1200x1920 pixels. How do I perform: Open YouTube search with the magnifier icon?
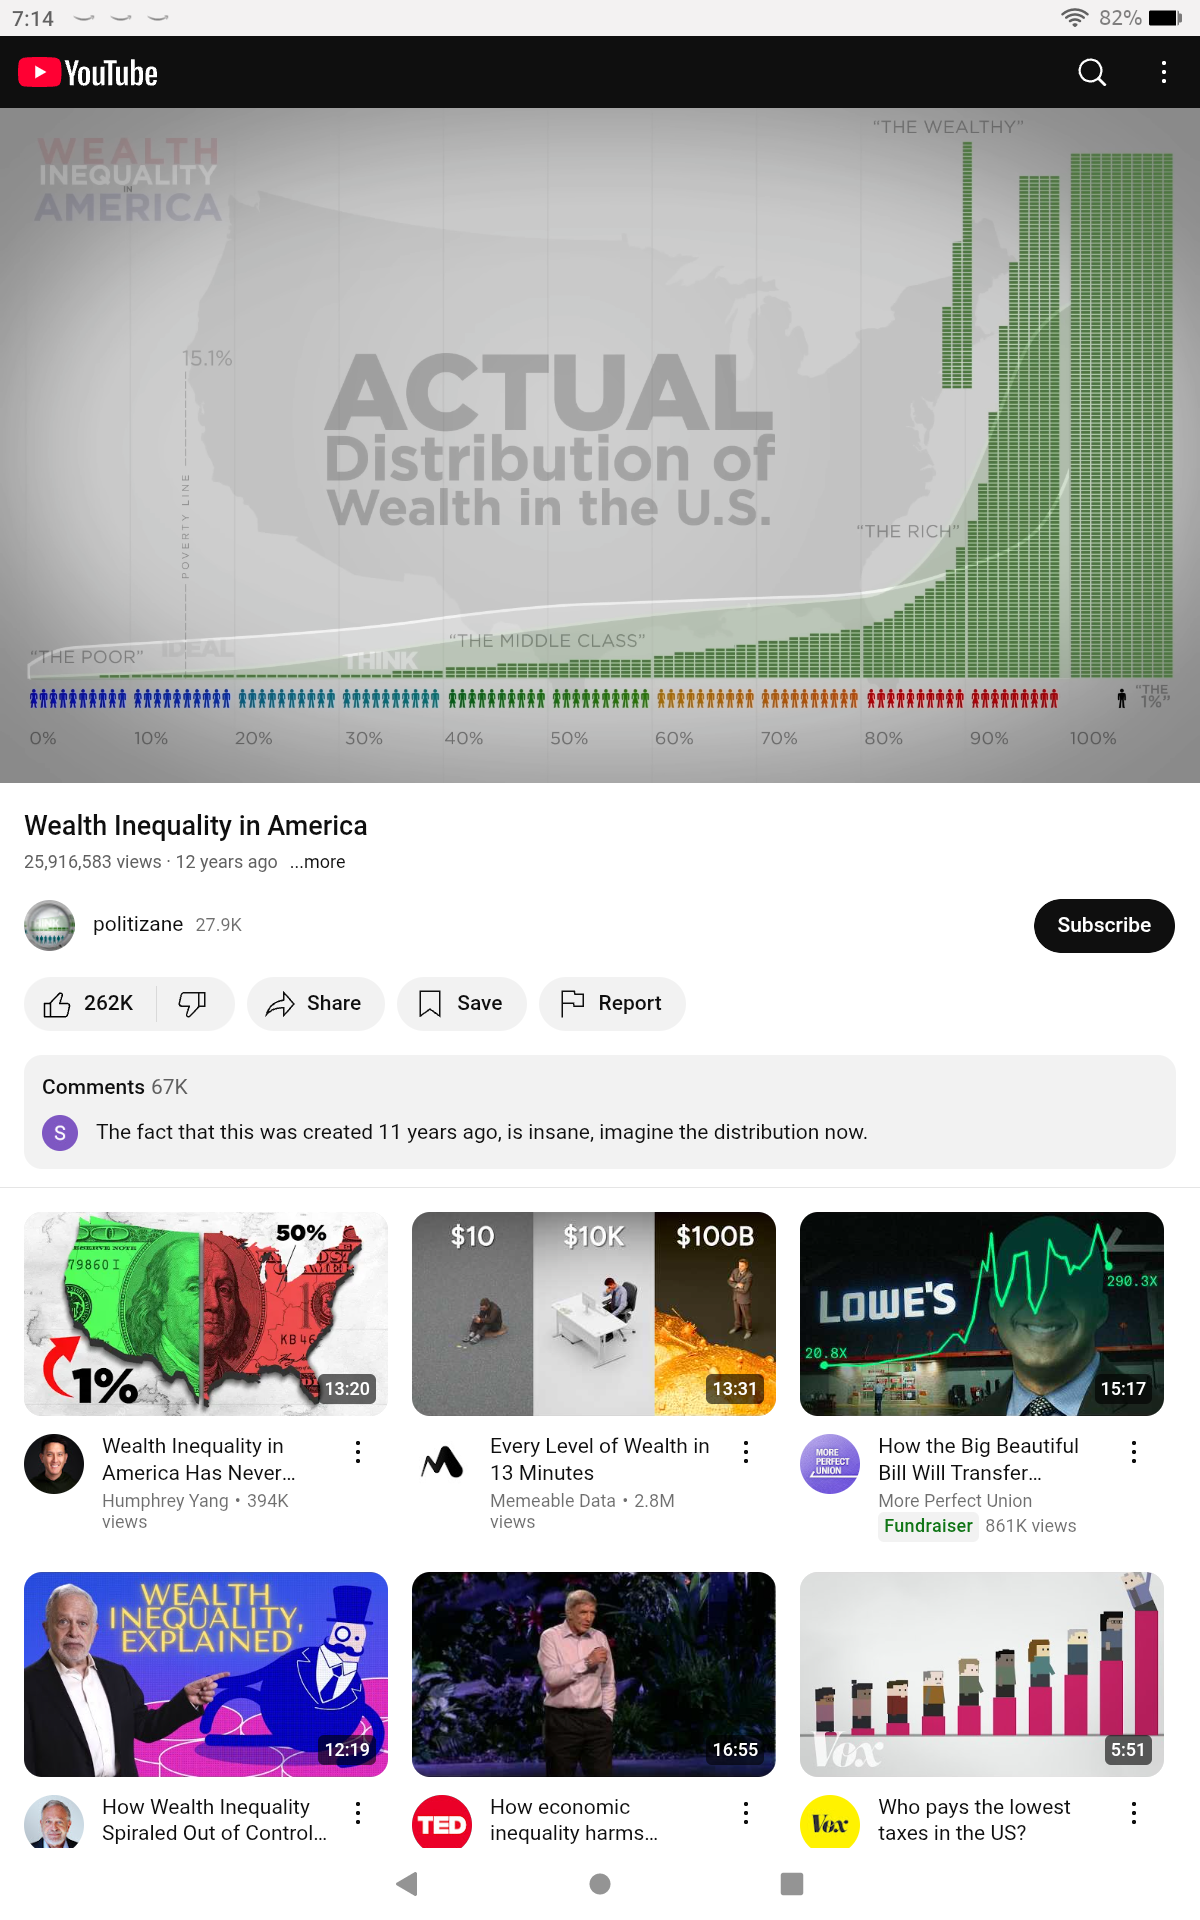pyautogui.click(x=1092, y=72)
